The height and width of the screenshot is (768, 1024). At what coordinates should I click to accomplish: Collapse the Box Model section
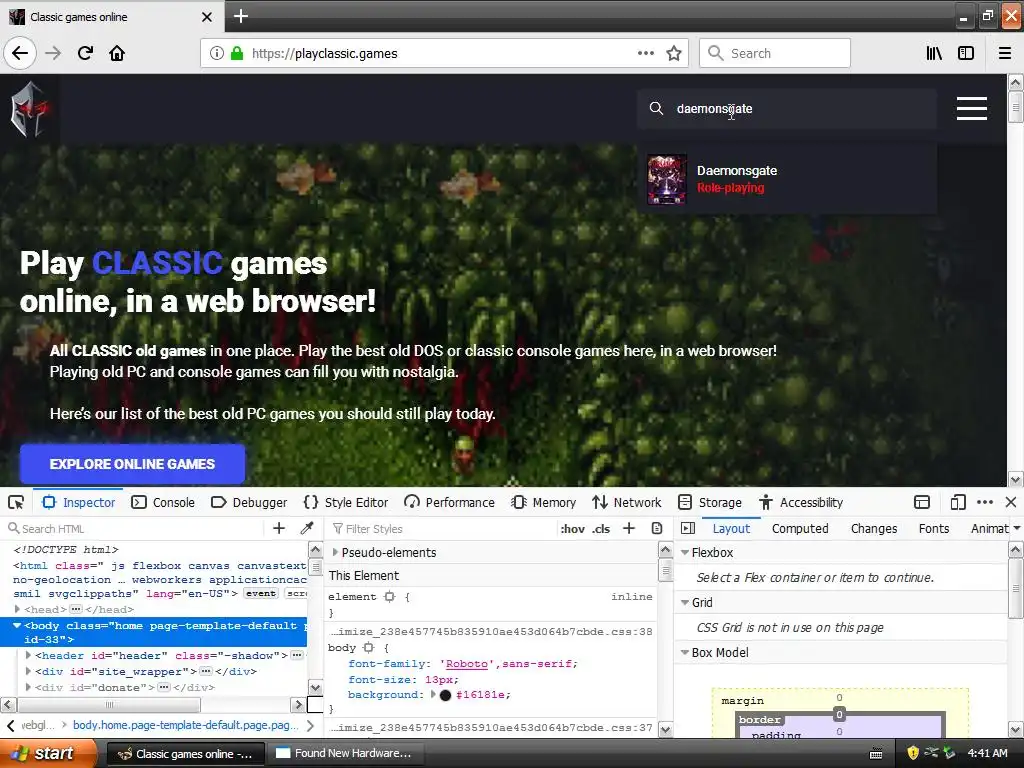coord(684,652)
